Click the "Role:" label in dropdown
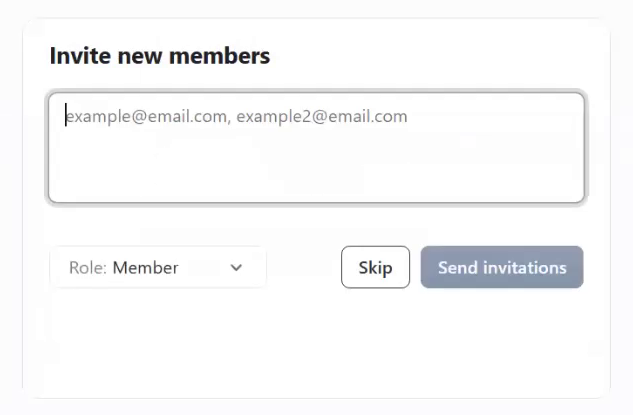Image resolution: width=633 pixels, height=415 pixels. [x=88, y=268]
